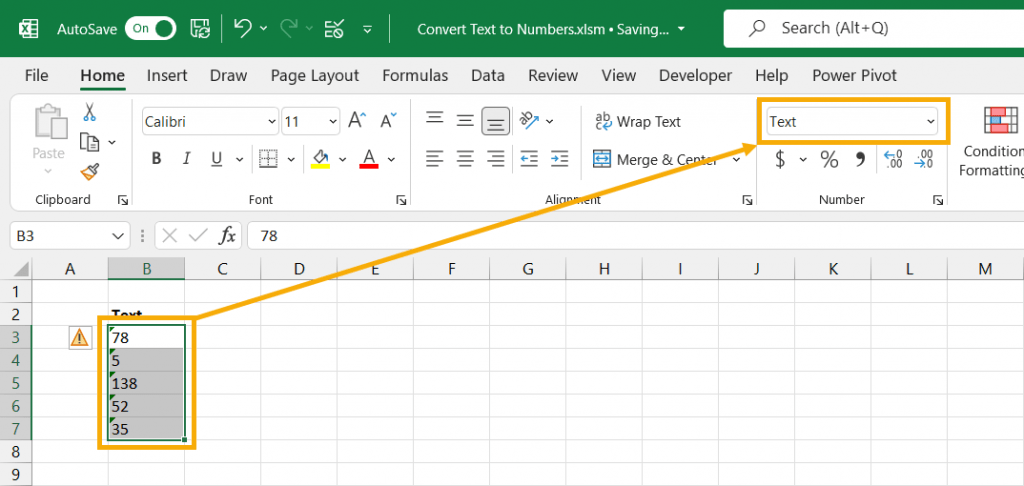Open the file name dropdown in title bar
Viewport: 1024px width, 486px height.
[682, 29]
